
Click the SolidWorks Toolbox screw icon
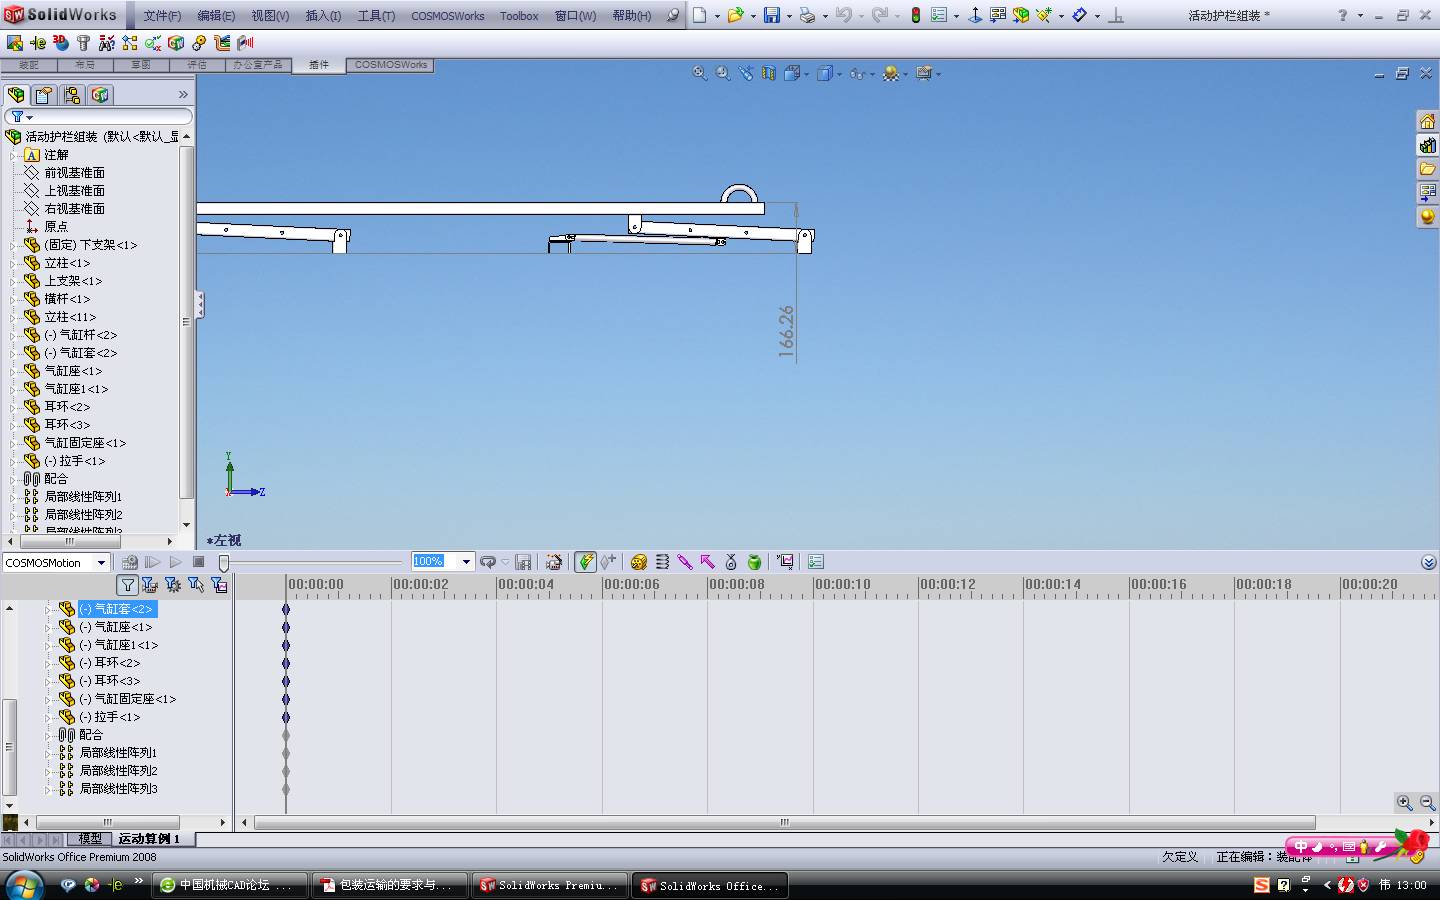[x=83, y=43]
